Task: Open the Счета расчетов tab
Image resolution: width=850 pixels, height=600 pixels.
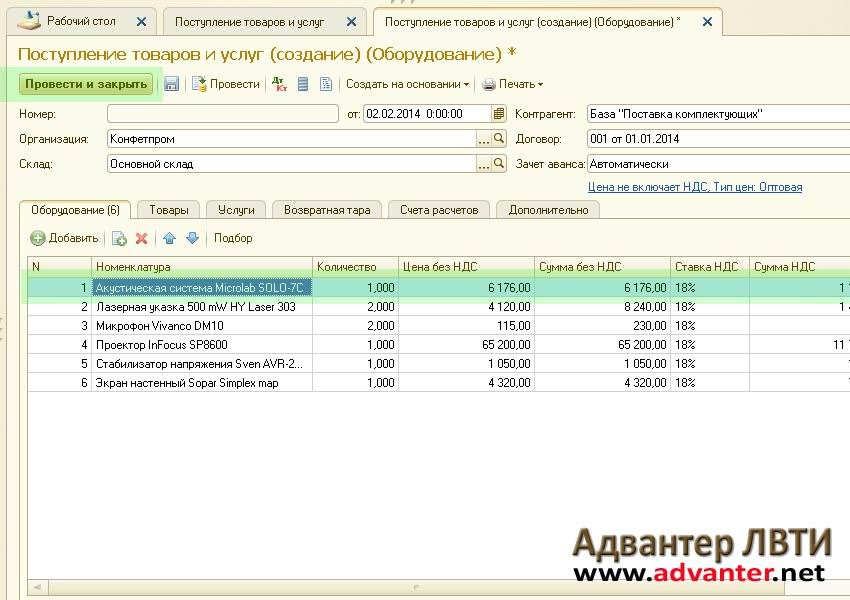Action: click(439, 210)
